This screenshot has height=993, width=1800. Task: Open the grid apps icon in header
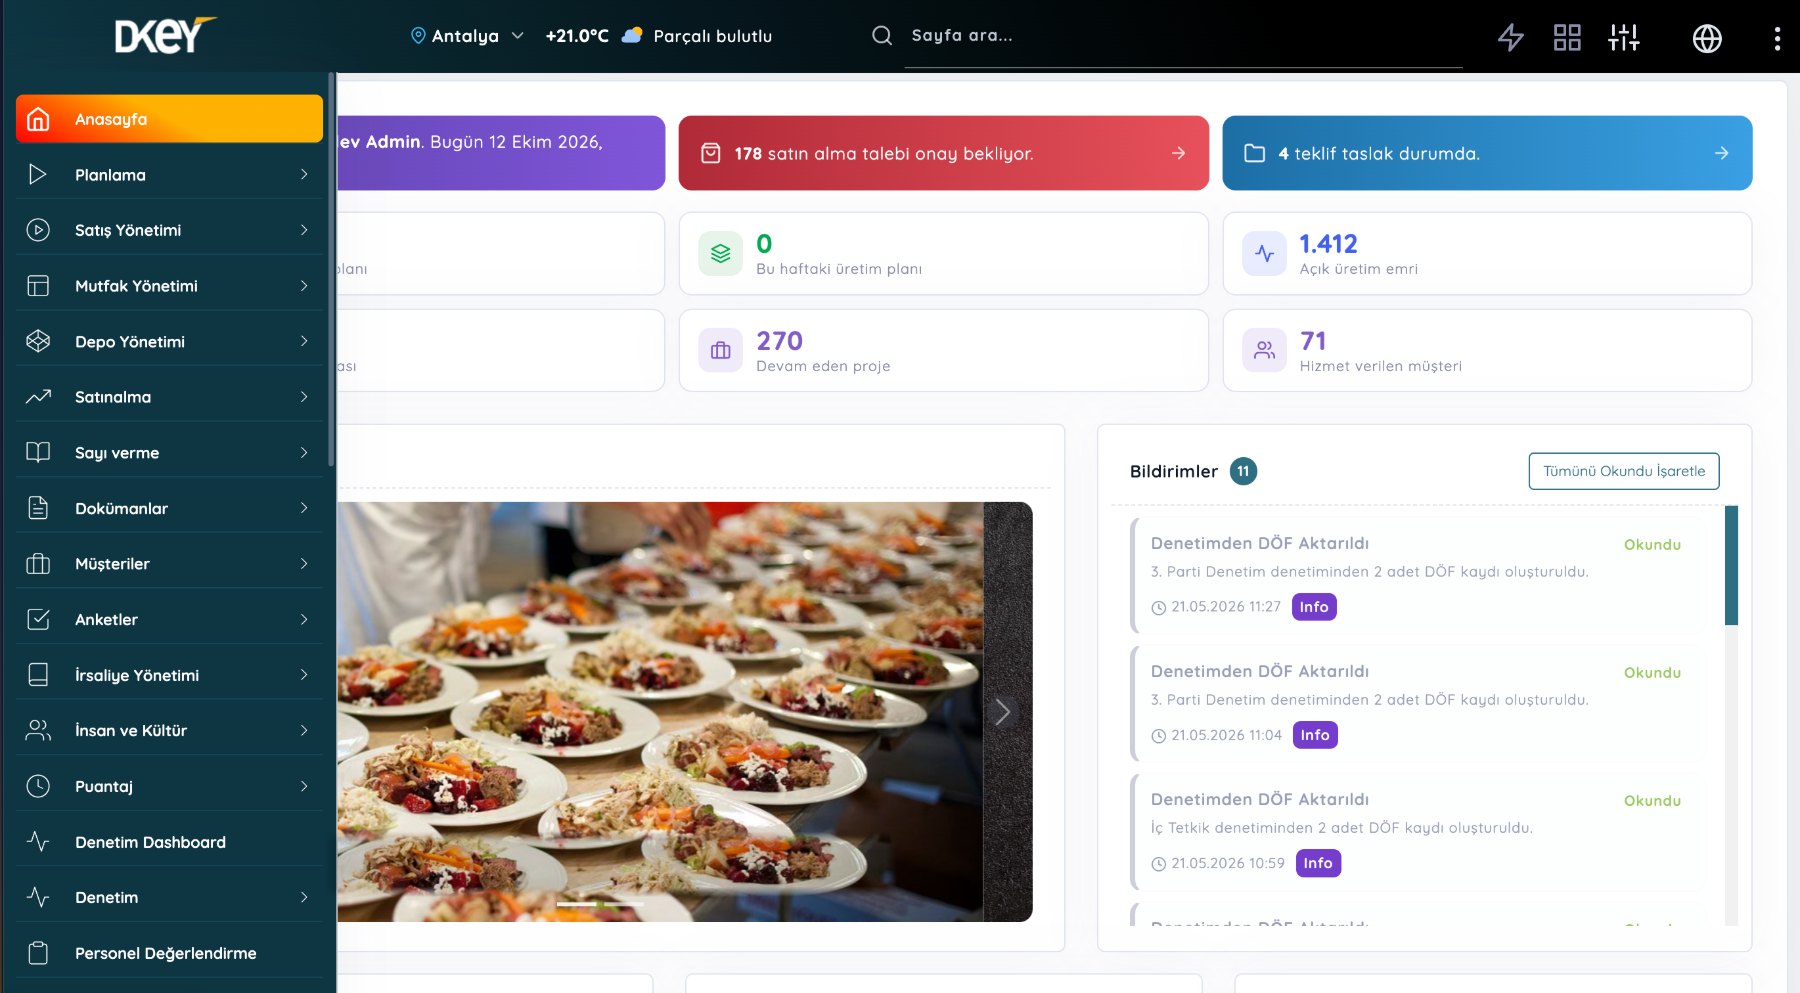coord(1567,38)
